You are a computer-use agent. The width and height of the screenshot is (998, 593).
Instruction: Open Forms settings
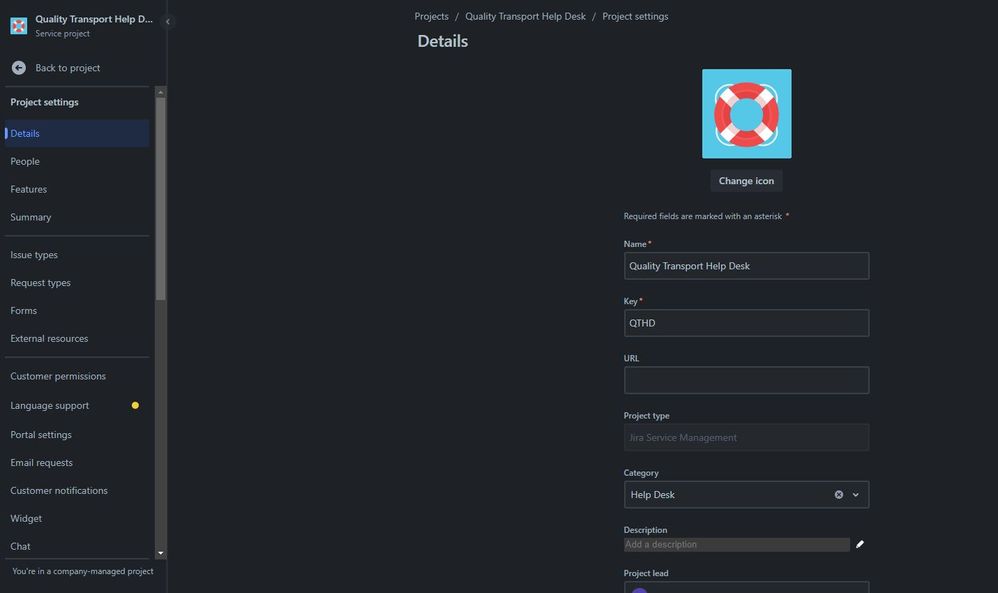77,311
